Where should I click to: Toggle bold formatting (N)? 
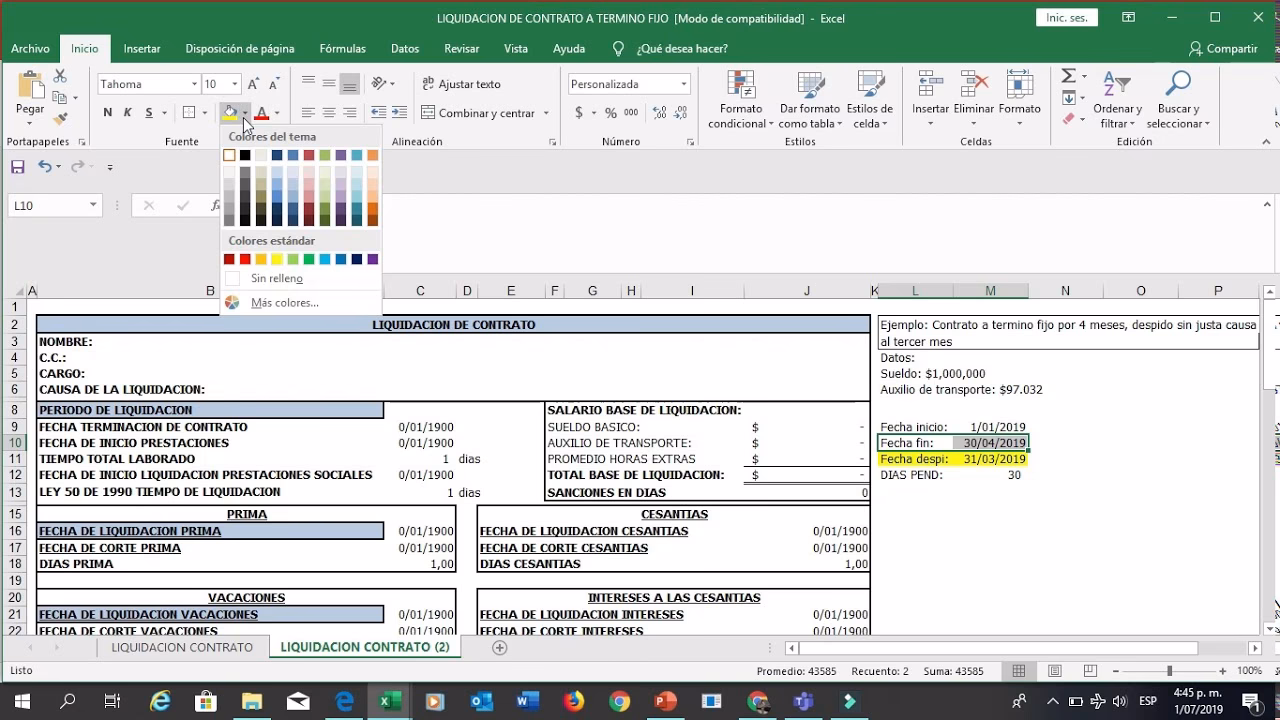[107, 113]
